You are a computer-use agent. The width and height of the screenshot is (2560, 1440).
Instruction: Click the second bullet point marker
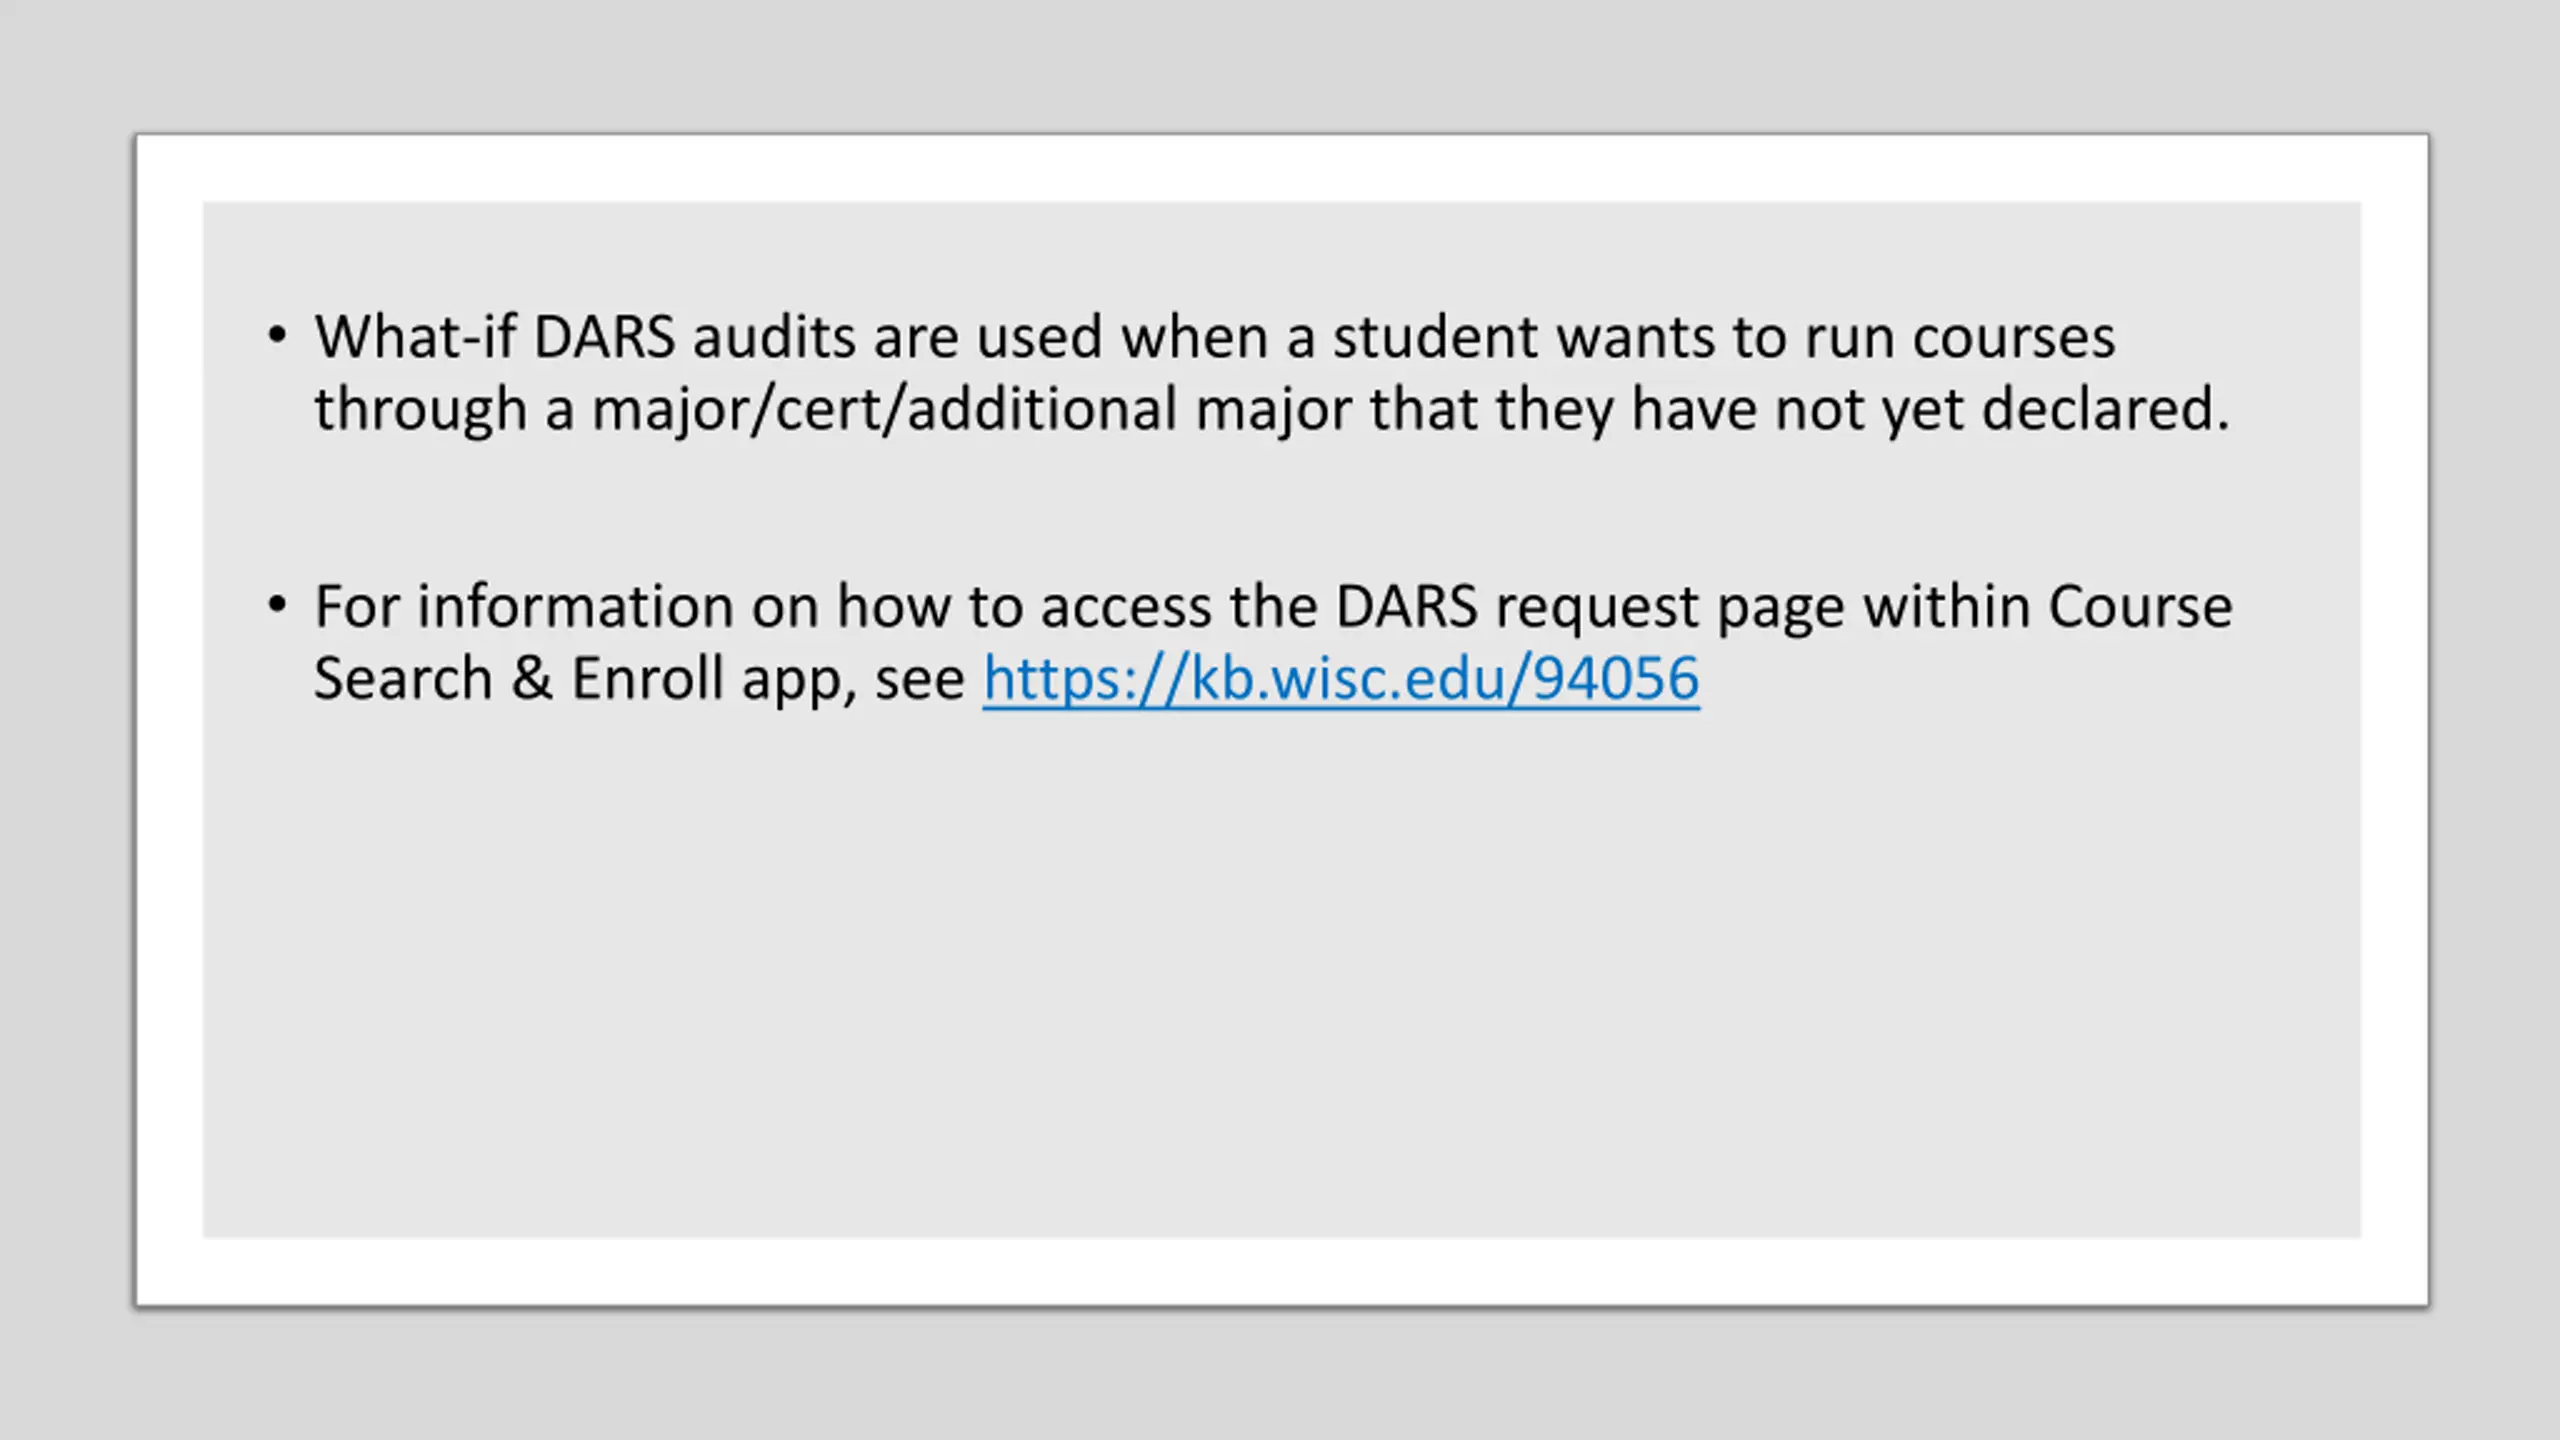277,605
